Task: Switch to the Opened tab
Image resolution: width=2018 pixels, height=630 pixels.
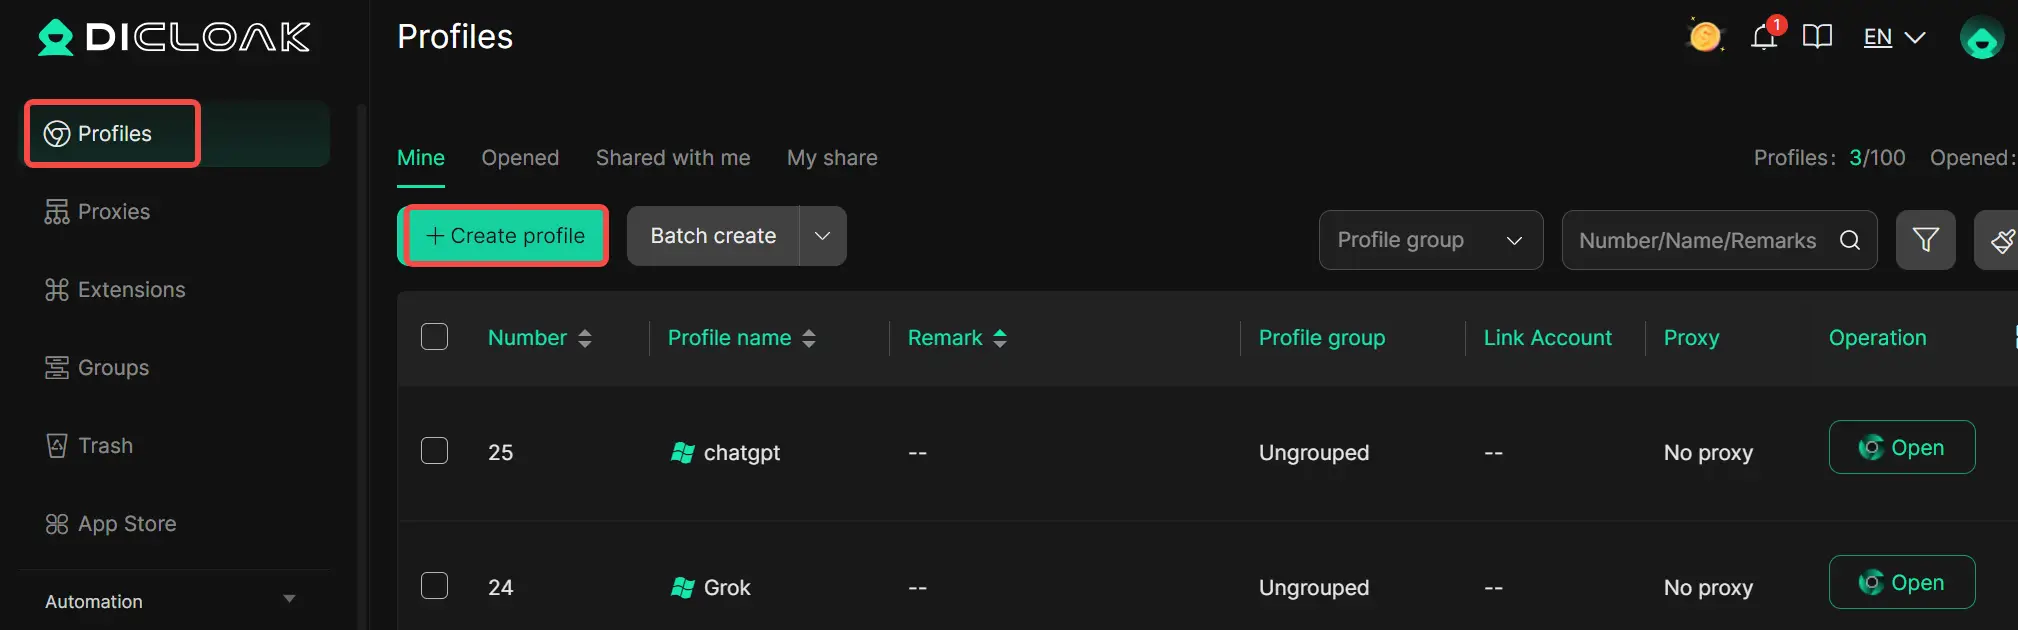Action: click(x=520, y=158)
